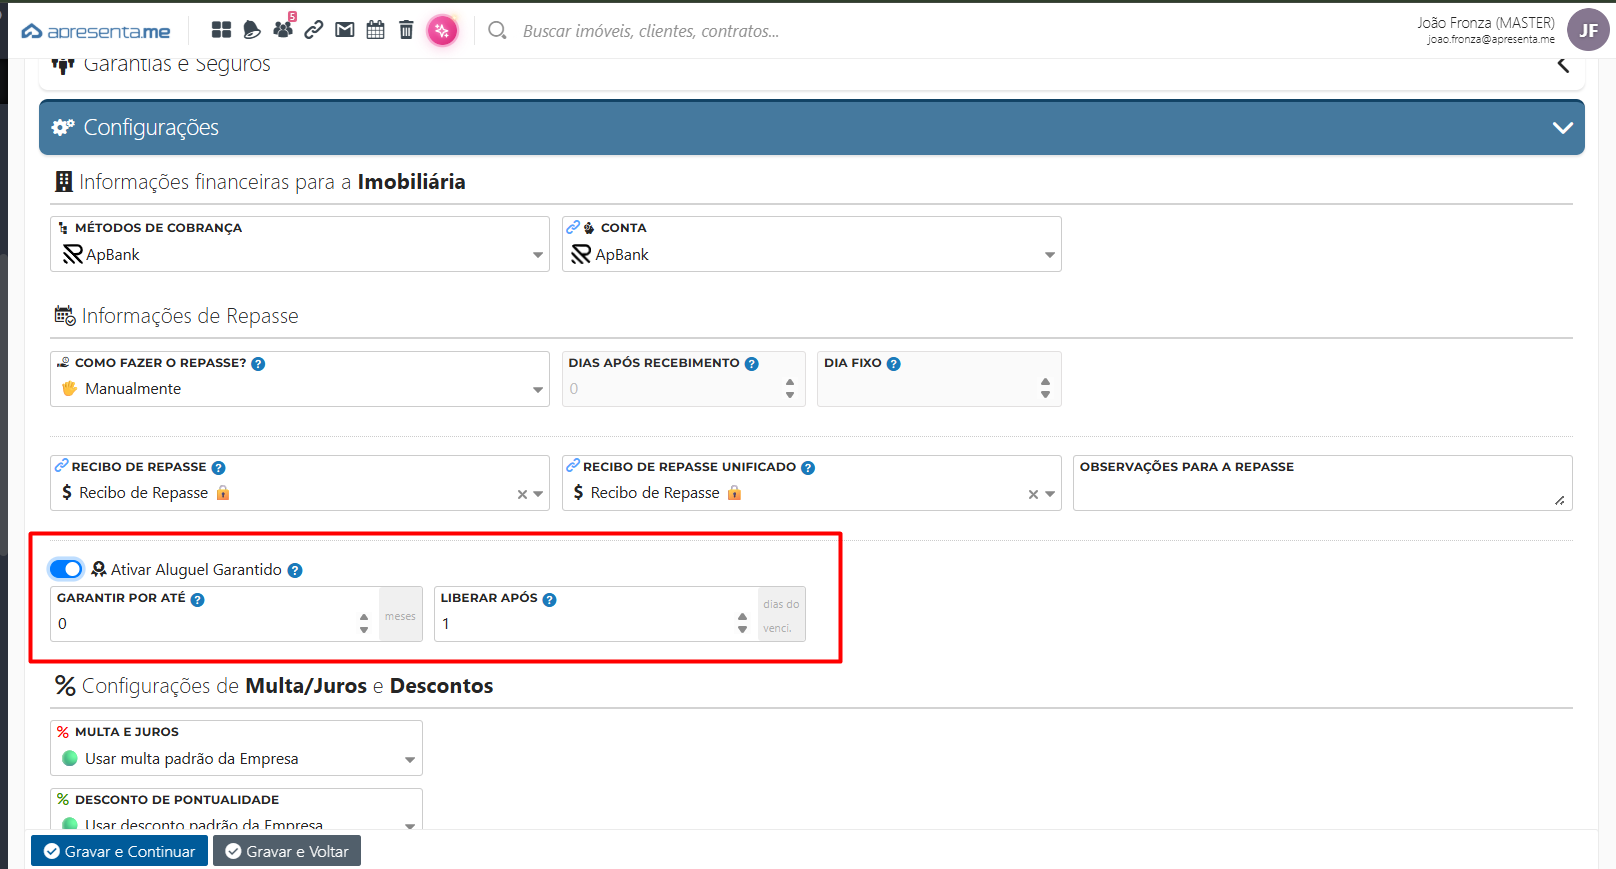Open Recibo de Repasse Unificado dropdown

[811, 483]
